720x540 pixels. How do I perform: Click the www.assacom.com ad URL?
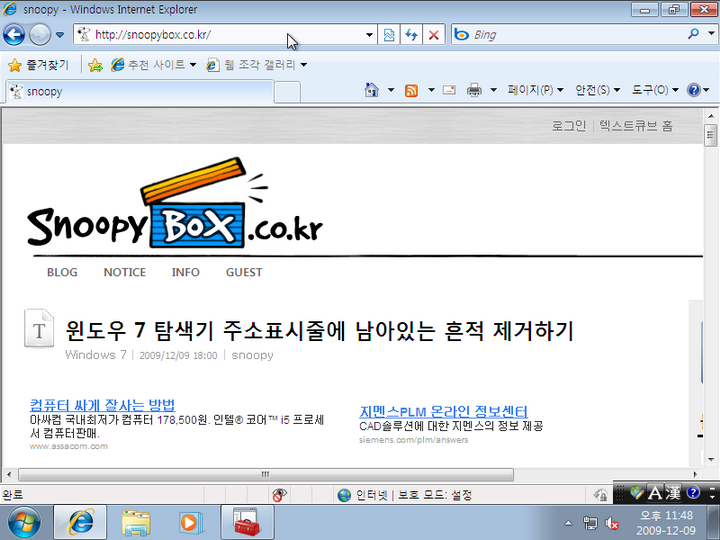(x=69, y=446)
